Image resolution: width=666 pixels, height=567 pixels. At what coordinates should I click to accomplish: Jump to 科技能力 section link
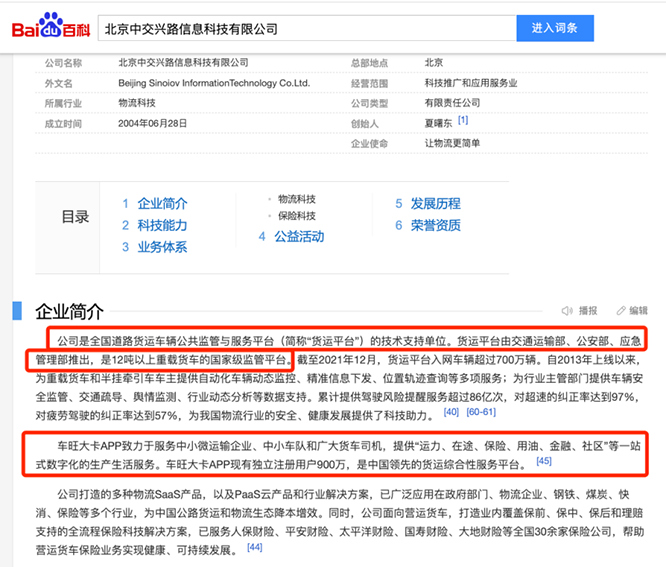(x=162, y=225)
